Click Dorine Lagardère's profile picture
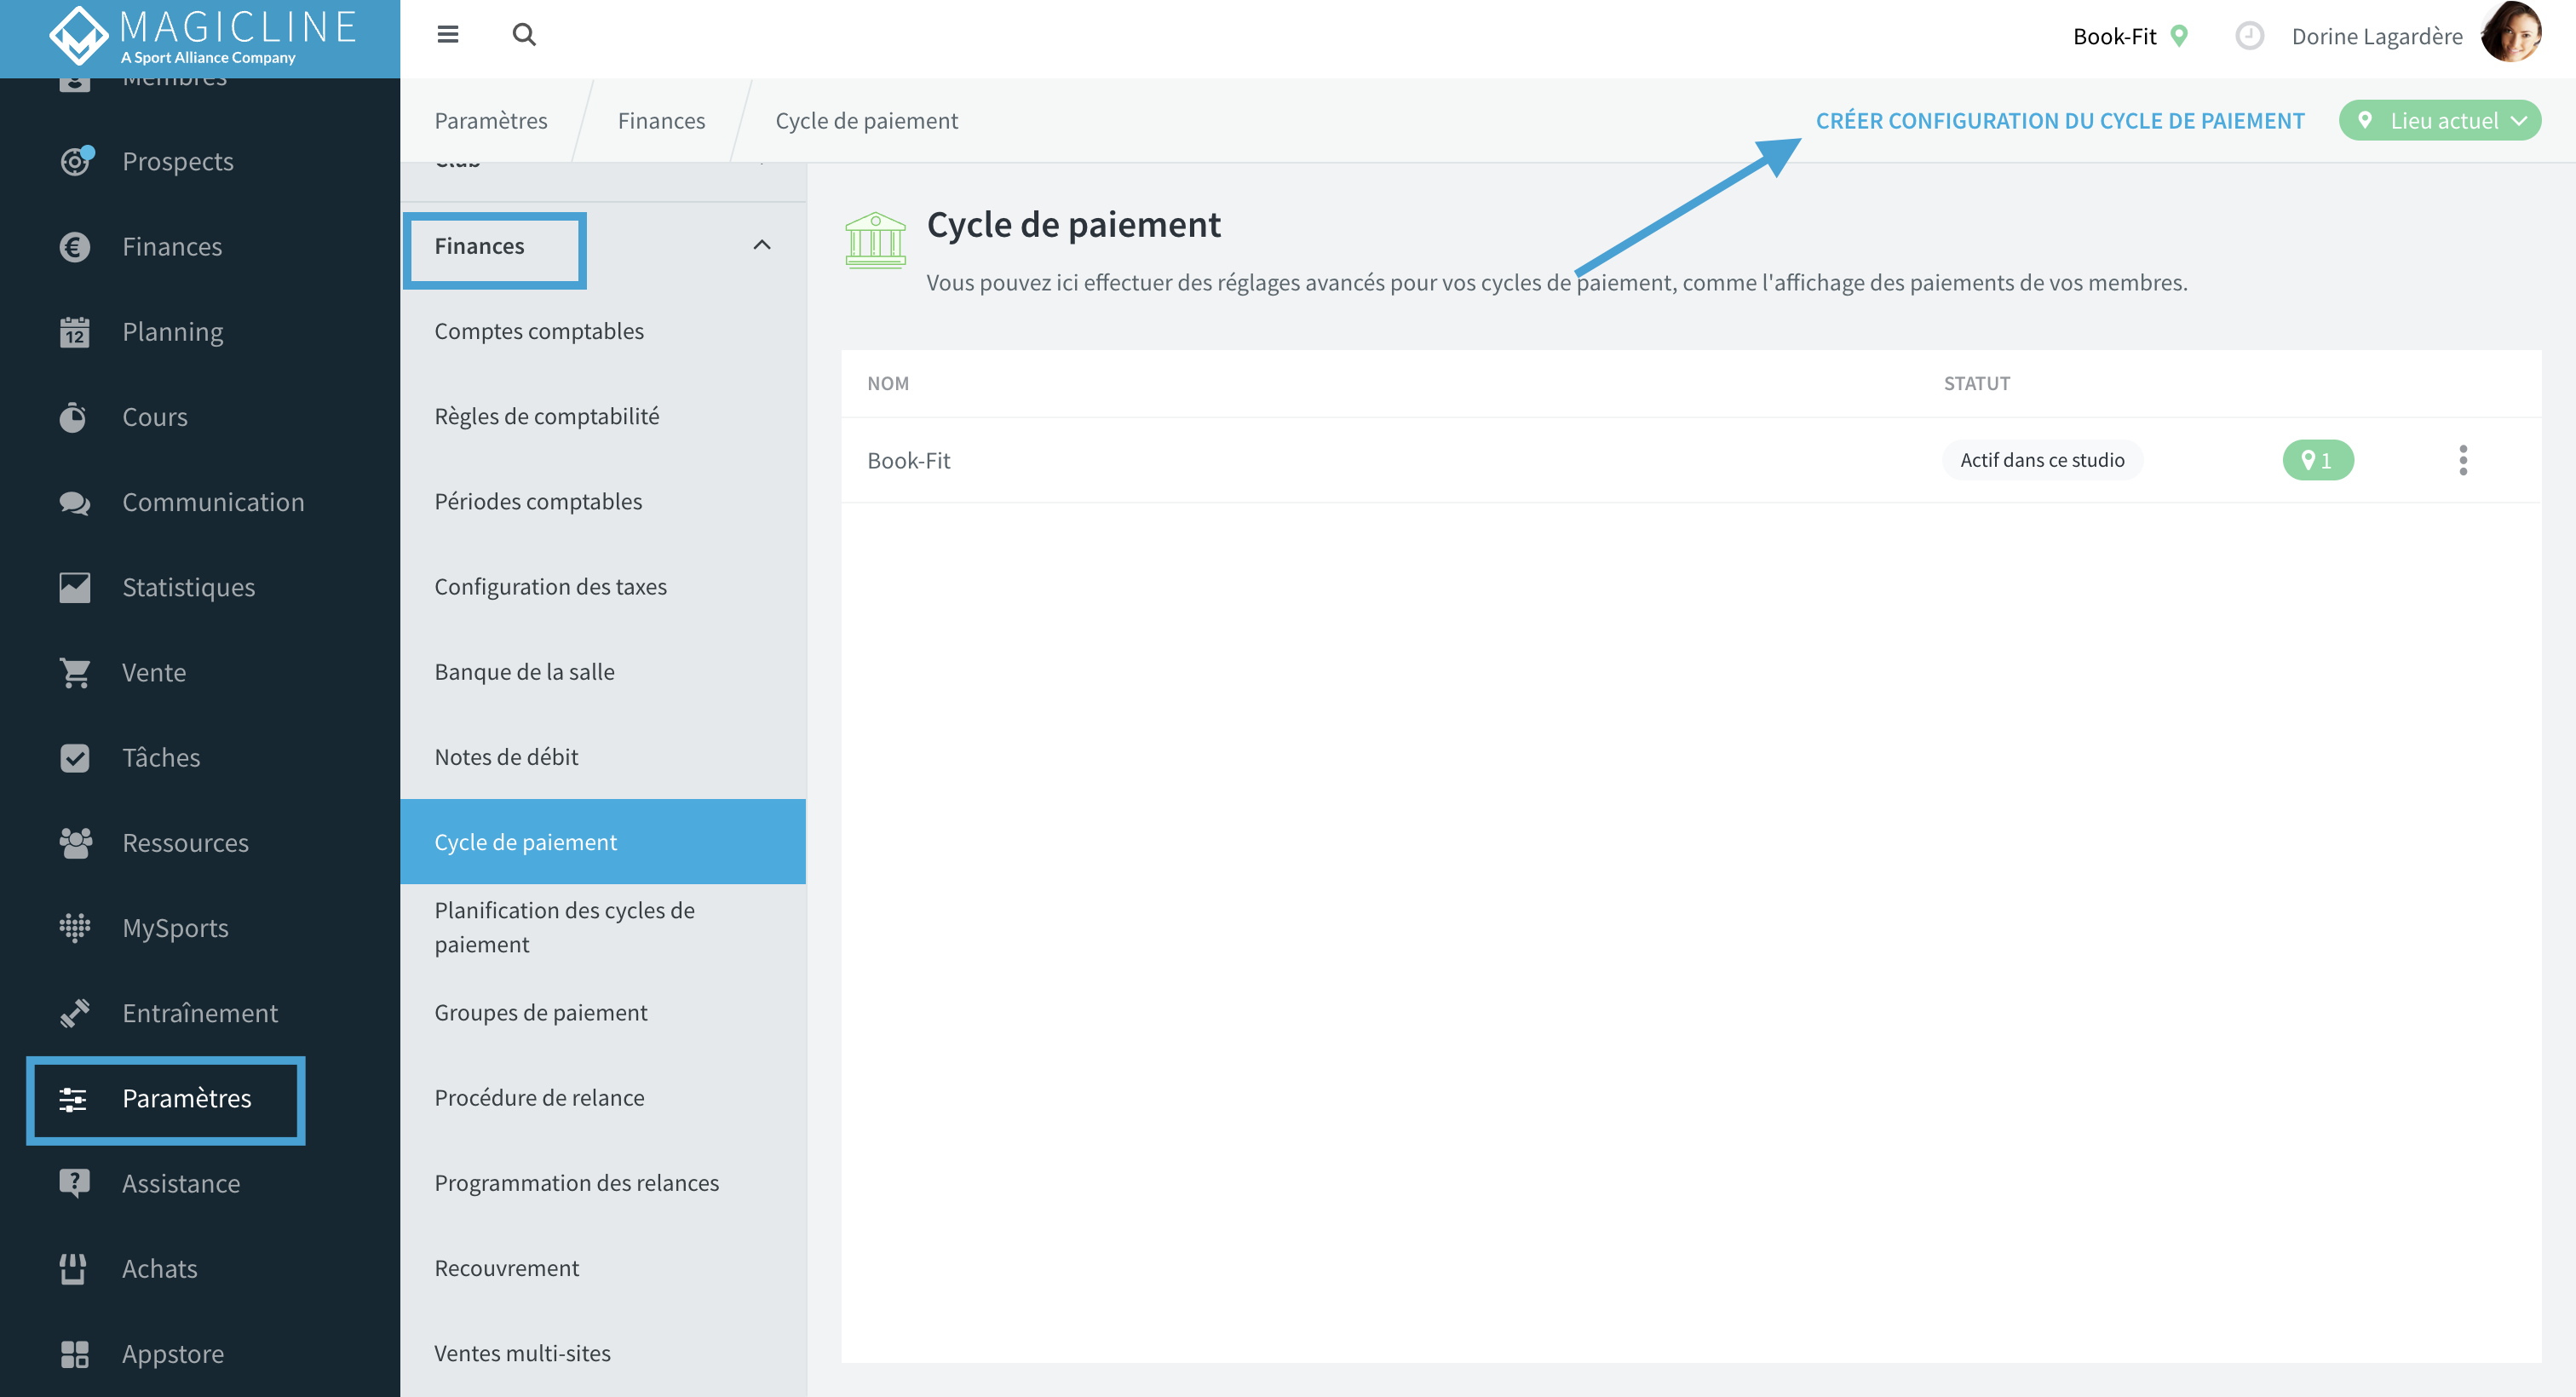Screen dimensions: 2576x1397 click(x=2511, y=33)
